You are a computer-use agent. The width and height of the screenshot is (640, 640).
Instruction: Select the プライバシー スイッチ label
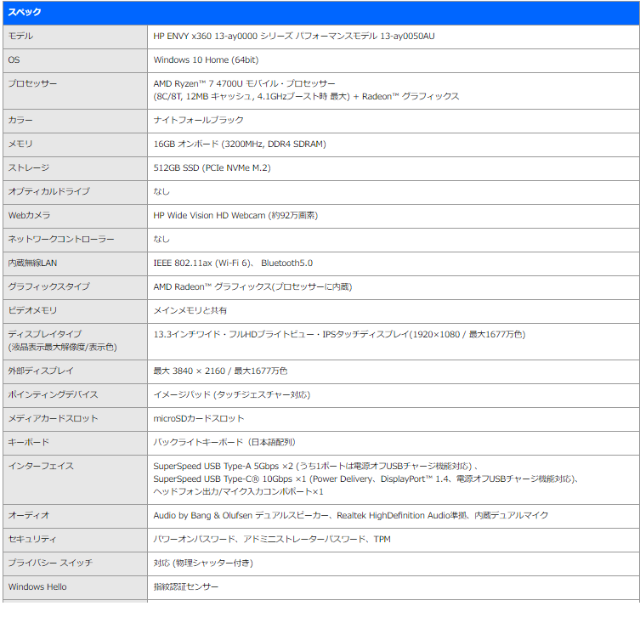(x=50, y=563)
